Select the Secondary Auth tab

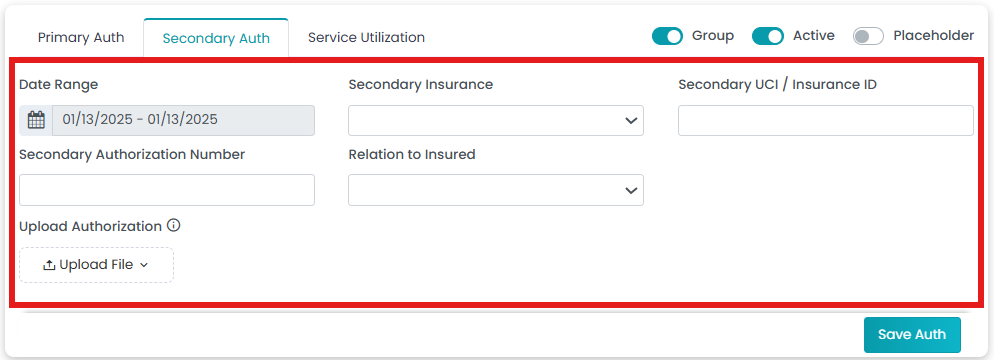click(x=216, y=38)
